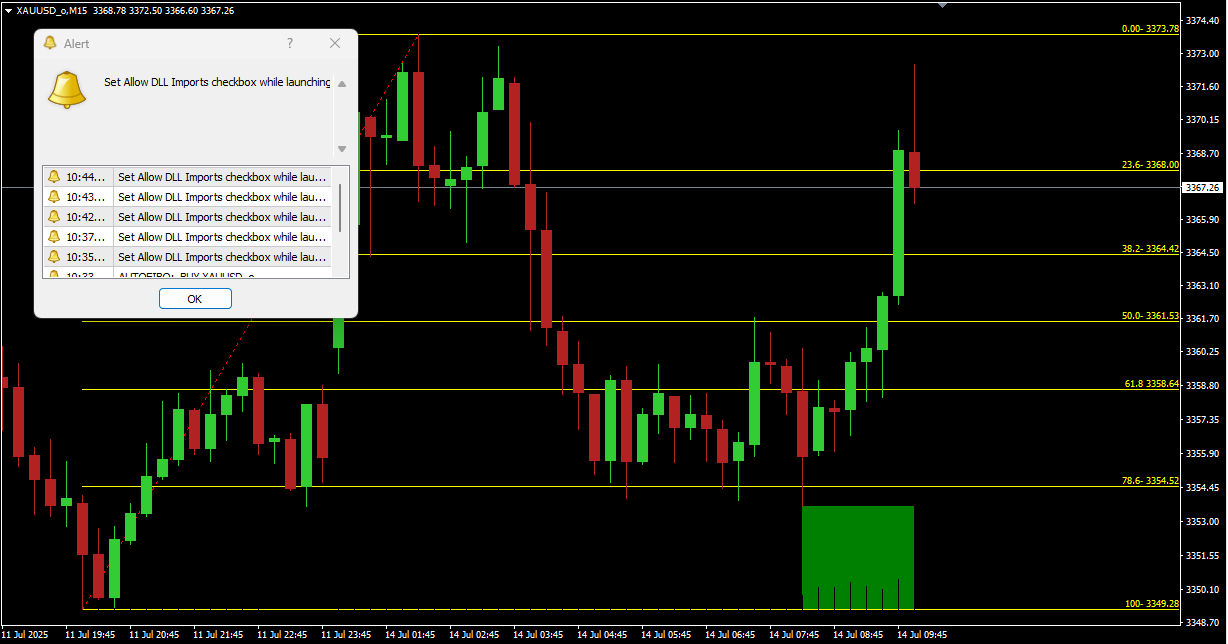Click the help question mark in Alert dialog
Image resolution: width=1228 pixels, height=644 pixels.
click(290, 43)
